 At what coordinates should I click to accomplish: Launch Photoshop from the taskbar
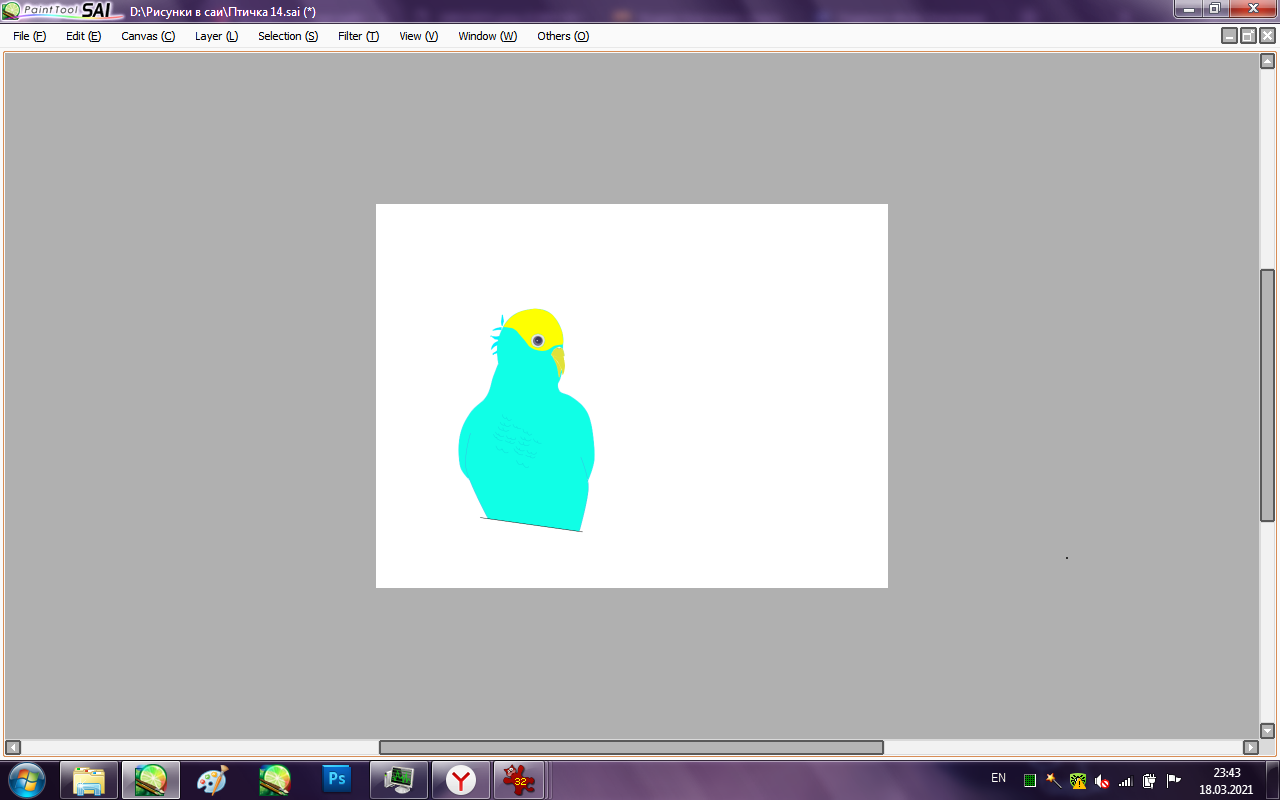click(x=337, y=779)
